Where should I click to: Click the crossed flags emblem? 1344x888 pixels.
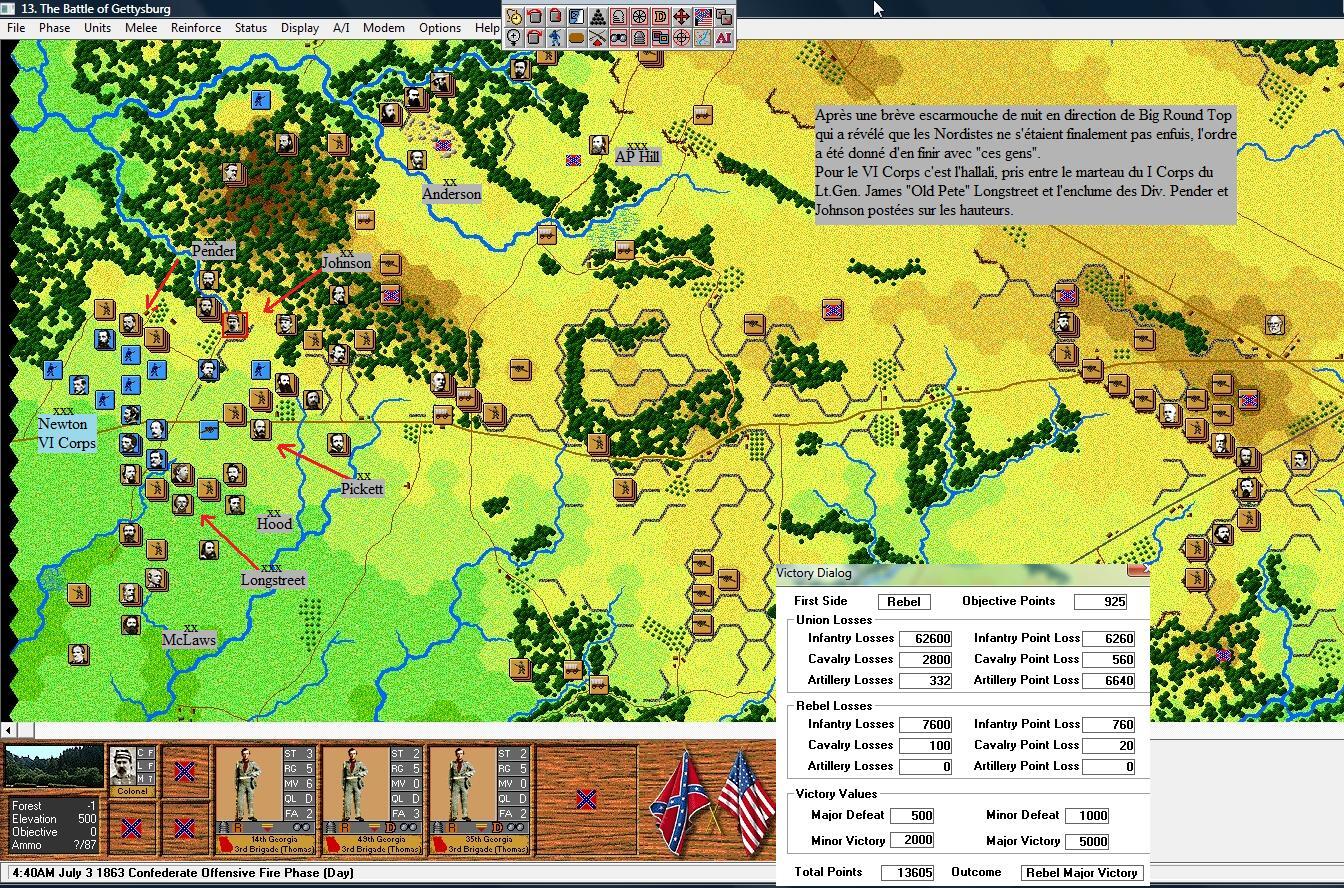pyautogui.click(x=711, y=803)
